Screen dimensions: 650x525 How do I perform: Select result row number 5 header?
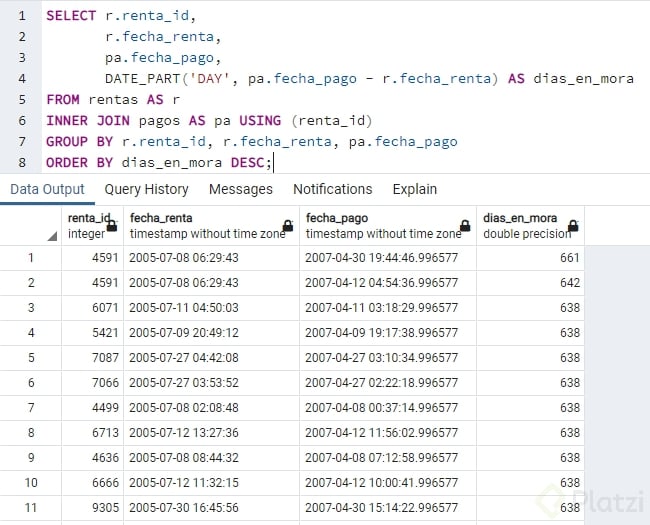pos(30,357)
